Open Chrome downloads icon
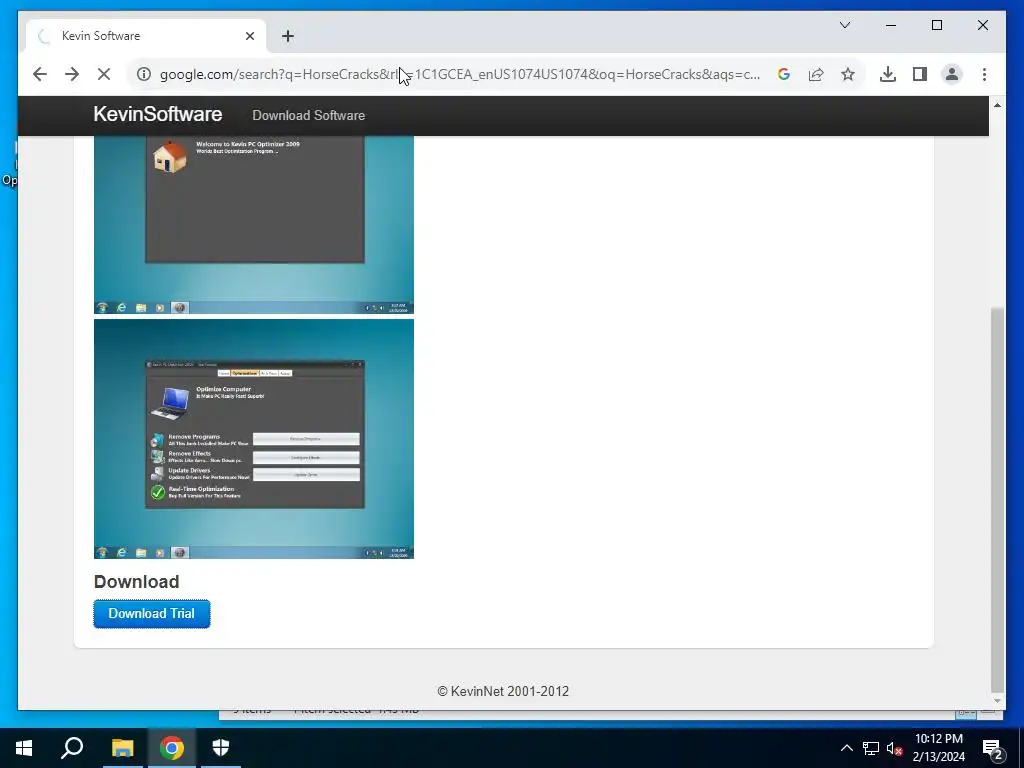This screenshot has height=768, width=1024. 888,74
